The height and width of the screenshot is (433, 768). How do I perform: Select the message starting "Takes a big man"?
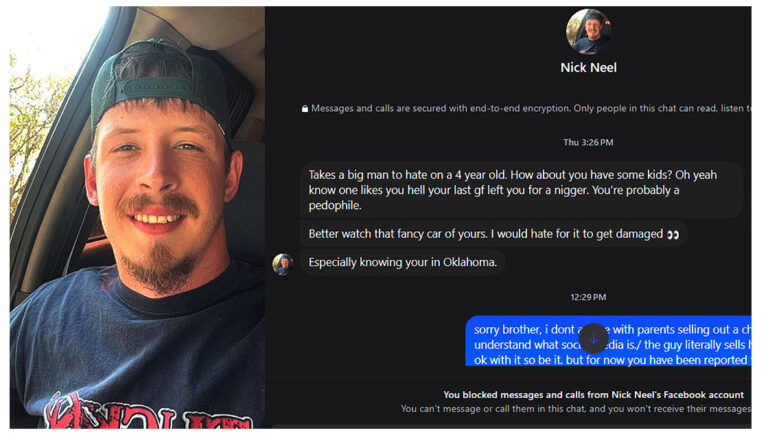(x=522, y=190)
